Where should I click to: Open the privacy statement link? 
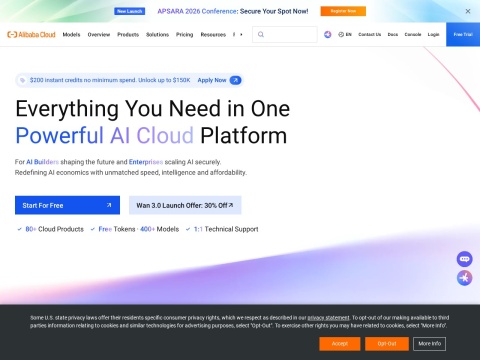328,318
